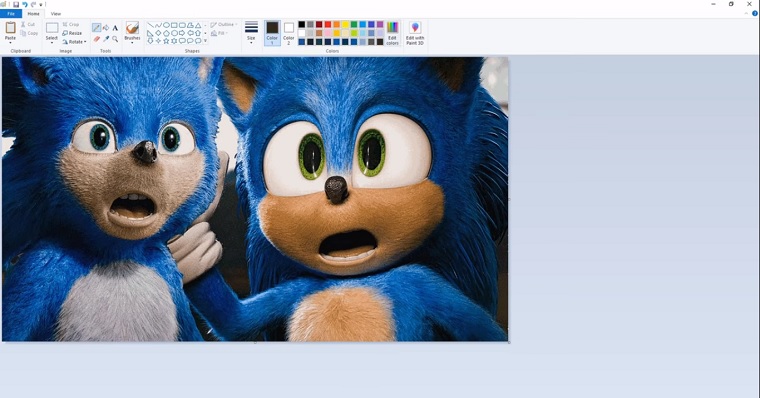Select the Eraser tool

96,38
